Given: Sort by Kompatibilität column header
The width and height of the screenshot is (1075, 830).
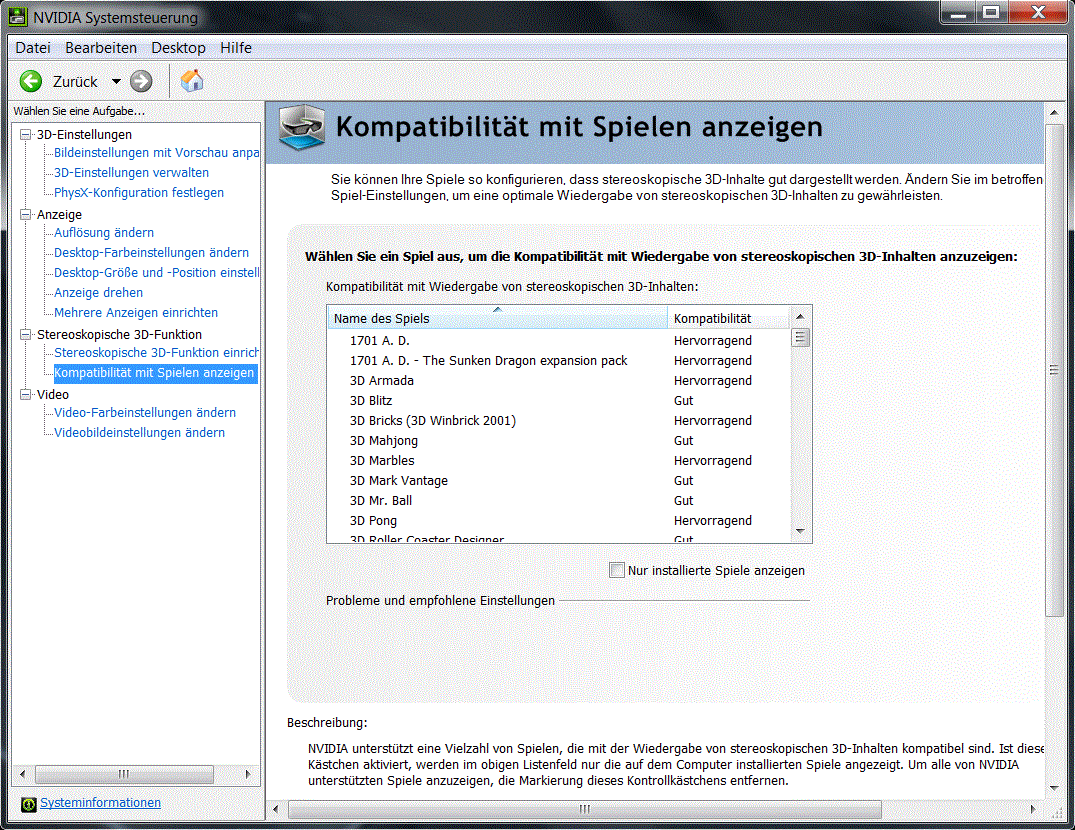Looking at the screenshot, I should (729, 318).
